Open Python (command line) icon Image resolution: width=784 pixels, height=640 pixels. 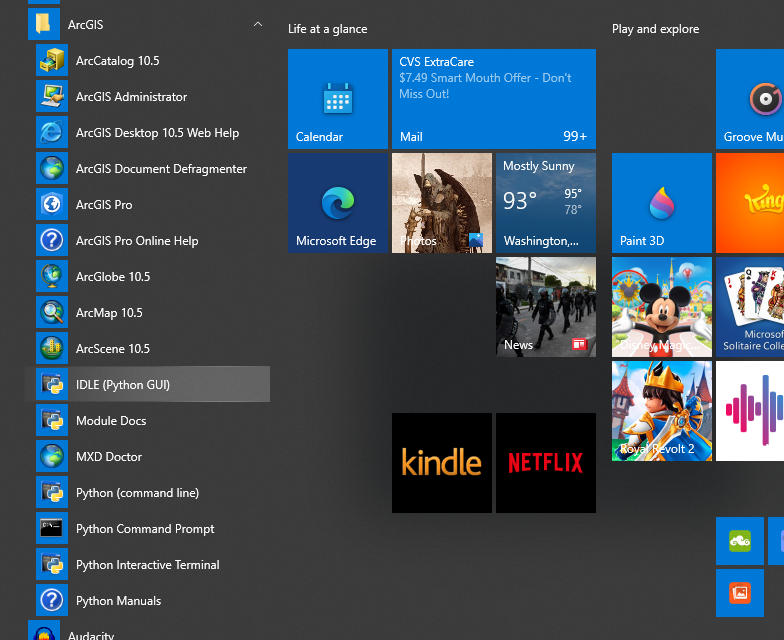coord(52,492)
